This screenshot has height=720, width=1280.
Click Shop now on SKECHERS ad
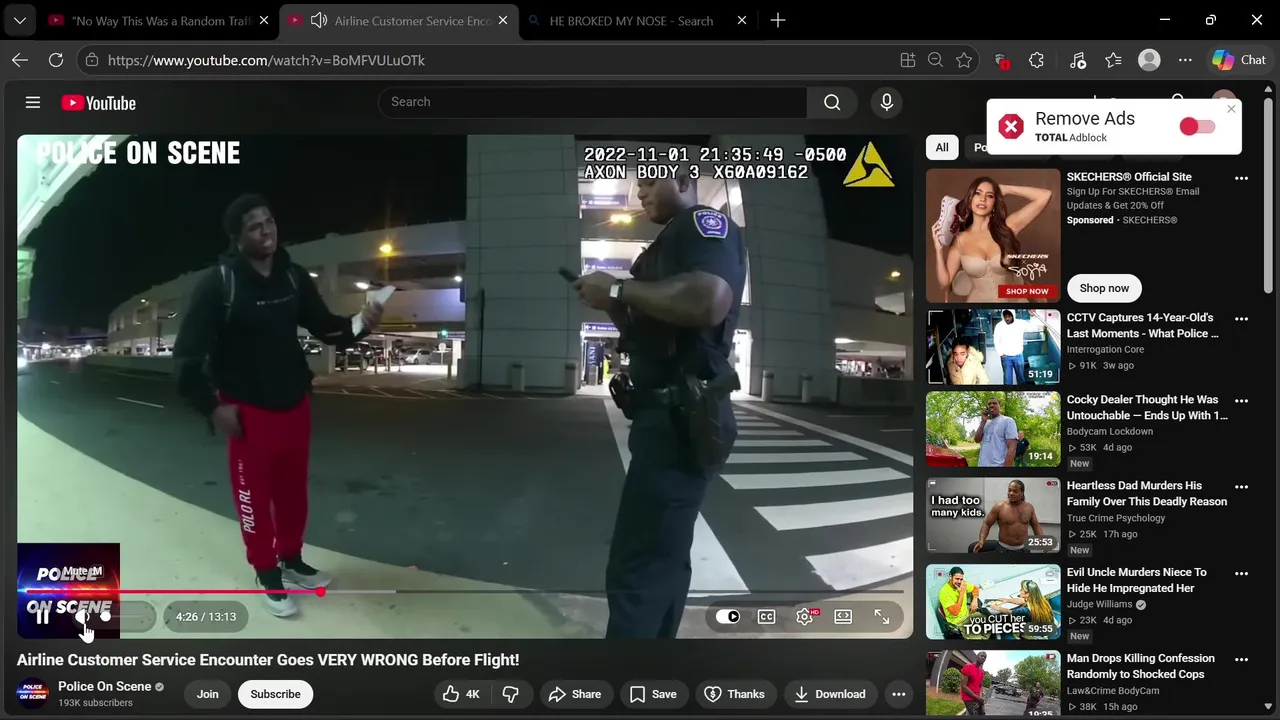(x=1104, y=288)
